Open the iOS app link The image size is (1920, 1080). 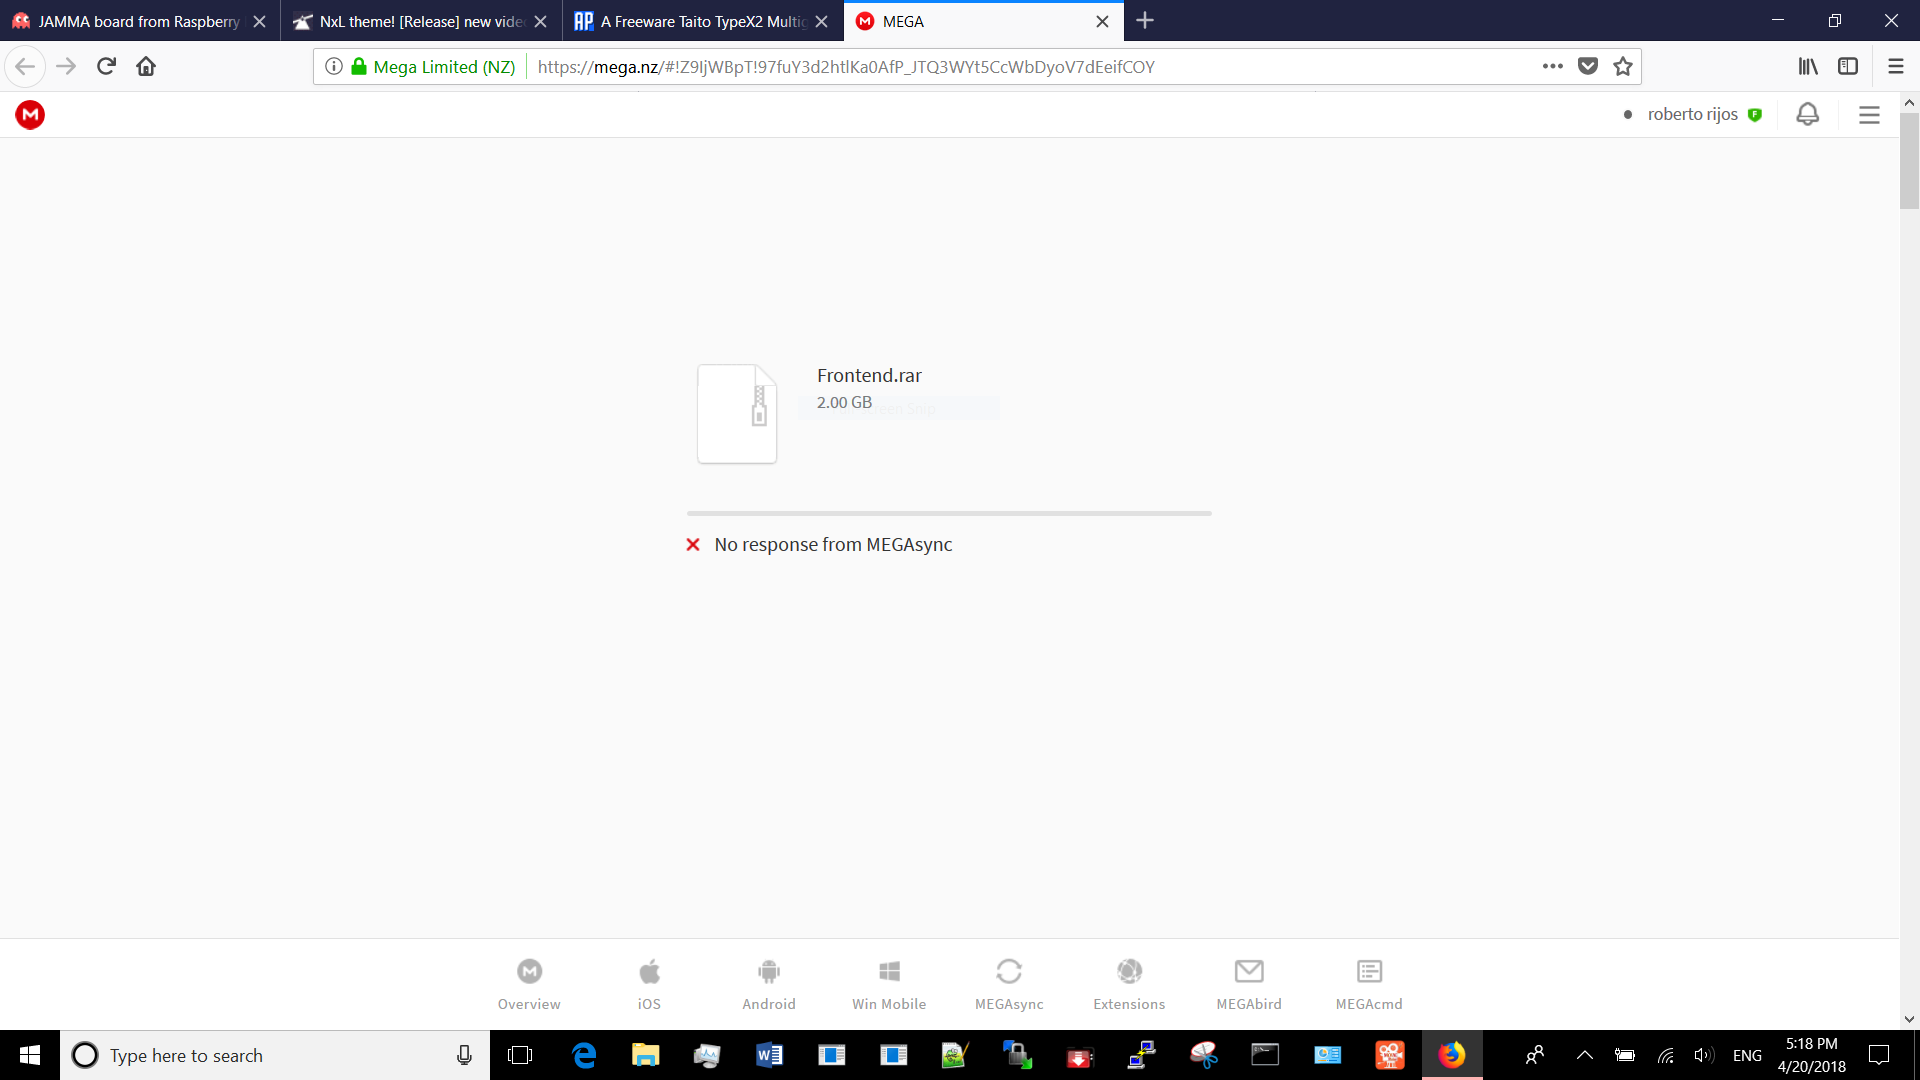(649, 985)
